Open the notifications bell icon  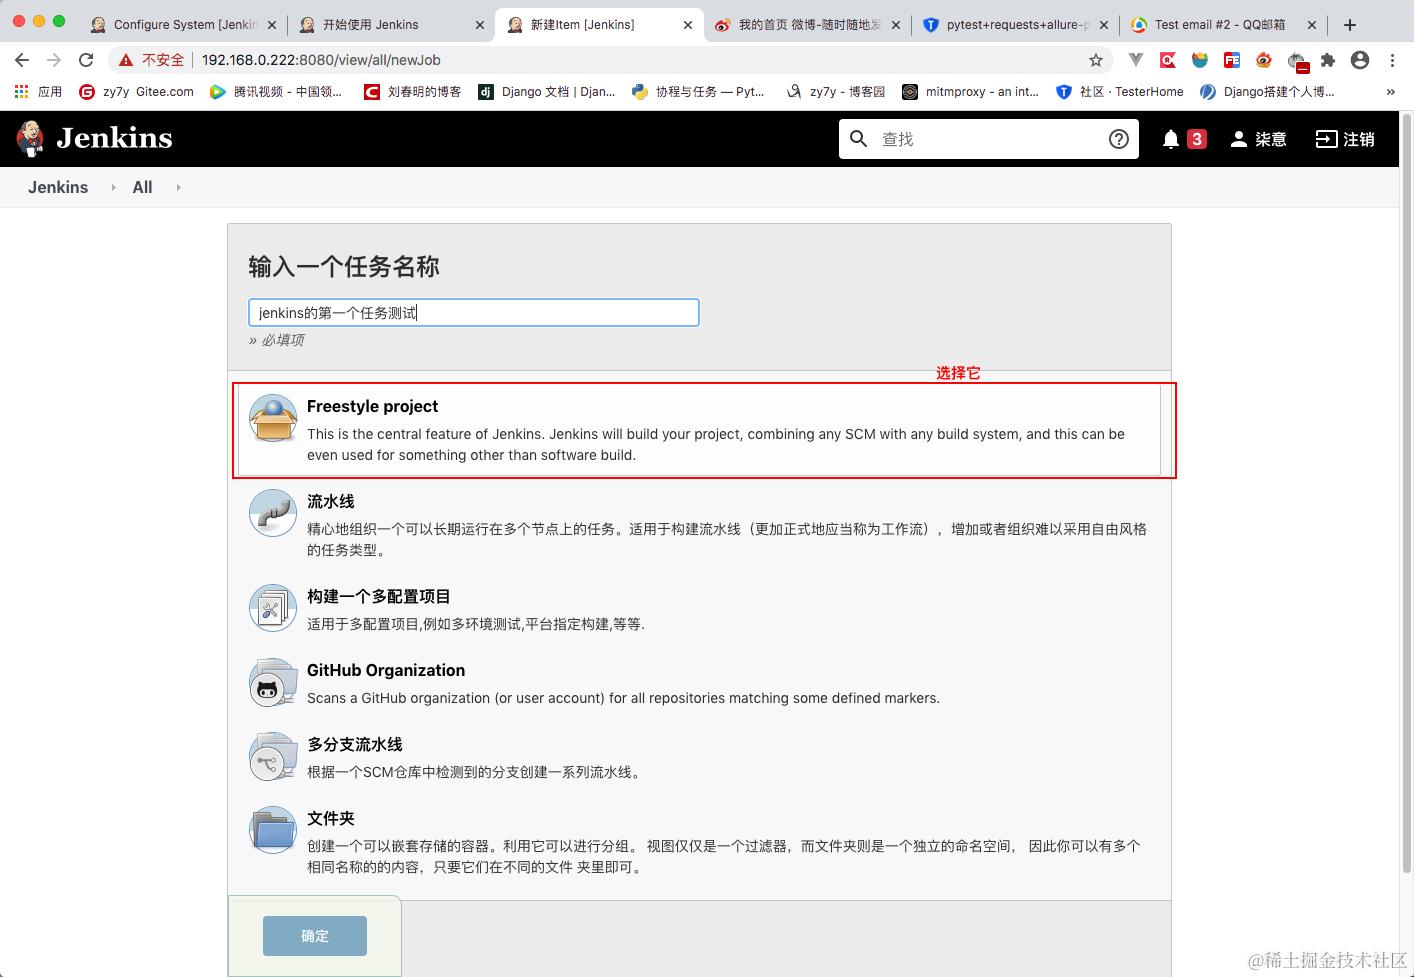coord(1171,139)
